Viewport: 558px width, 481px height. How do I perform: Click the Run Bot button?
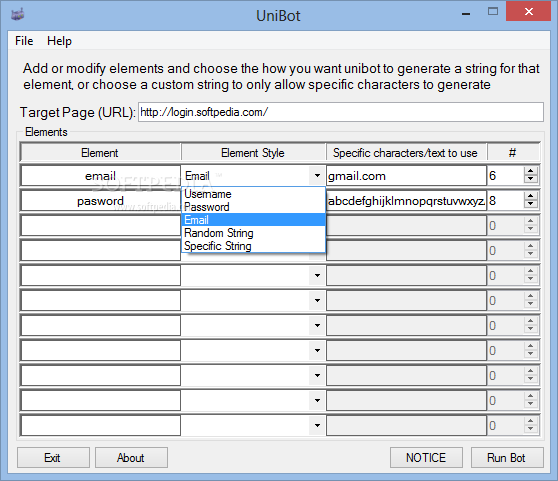(x=507, y=458)
